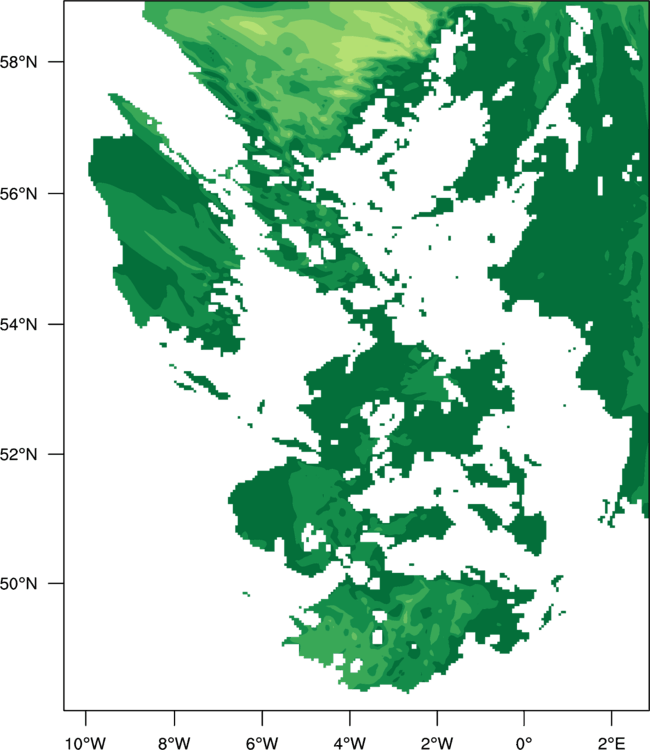Click the 52°N latitude label
The width and height of the screenshot is (650, 750).
18,454
